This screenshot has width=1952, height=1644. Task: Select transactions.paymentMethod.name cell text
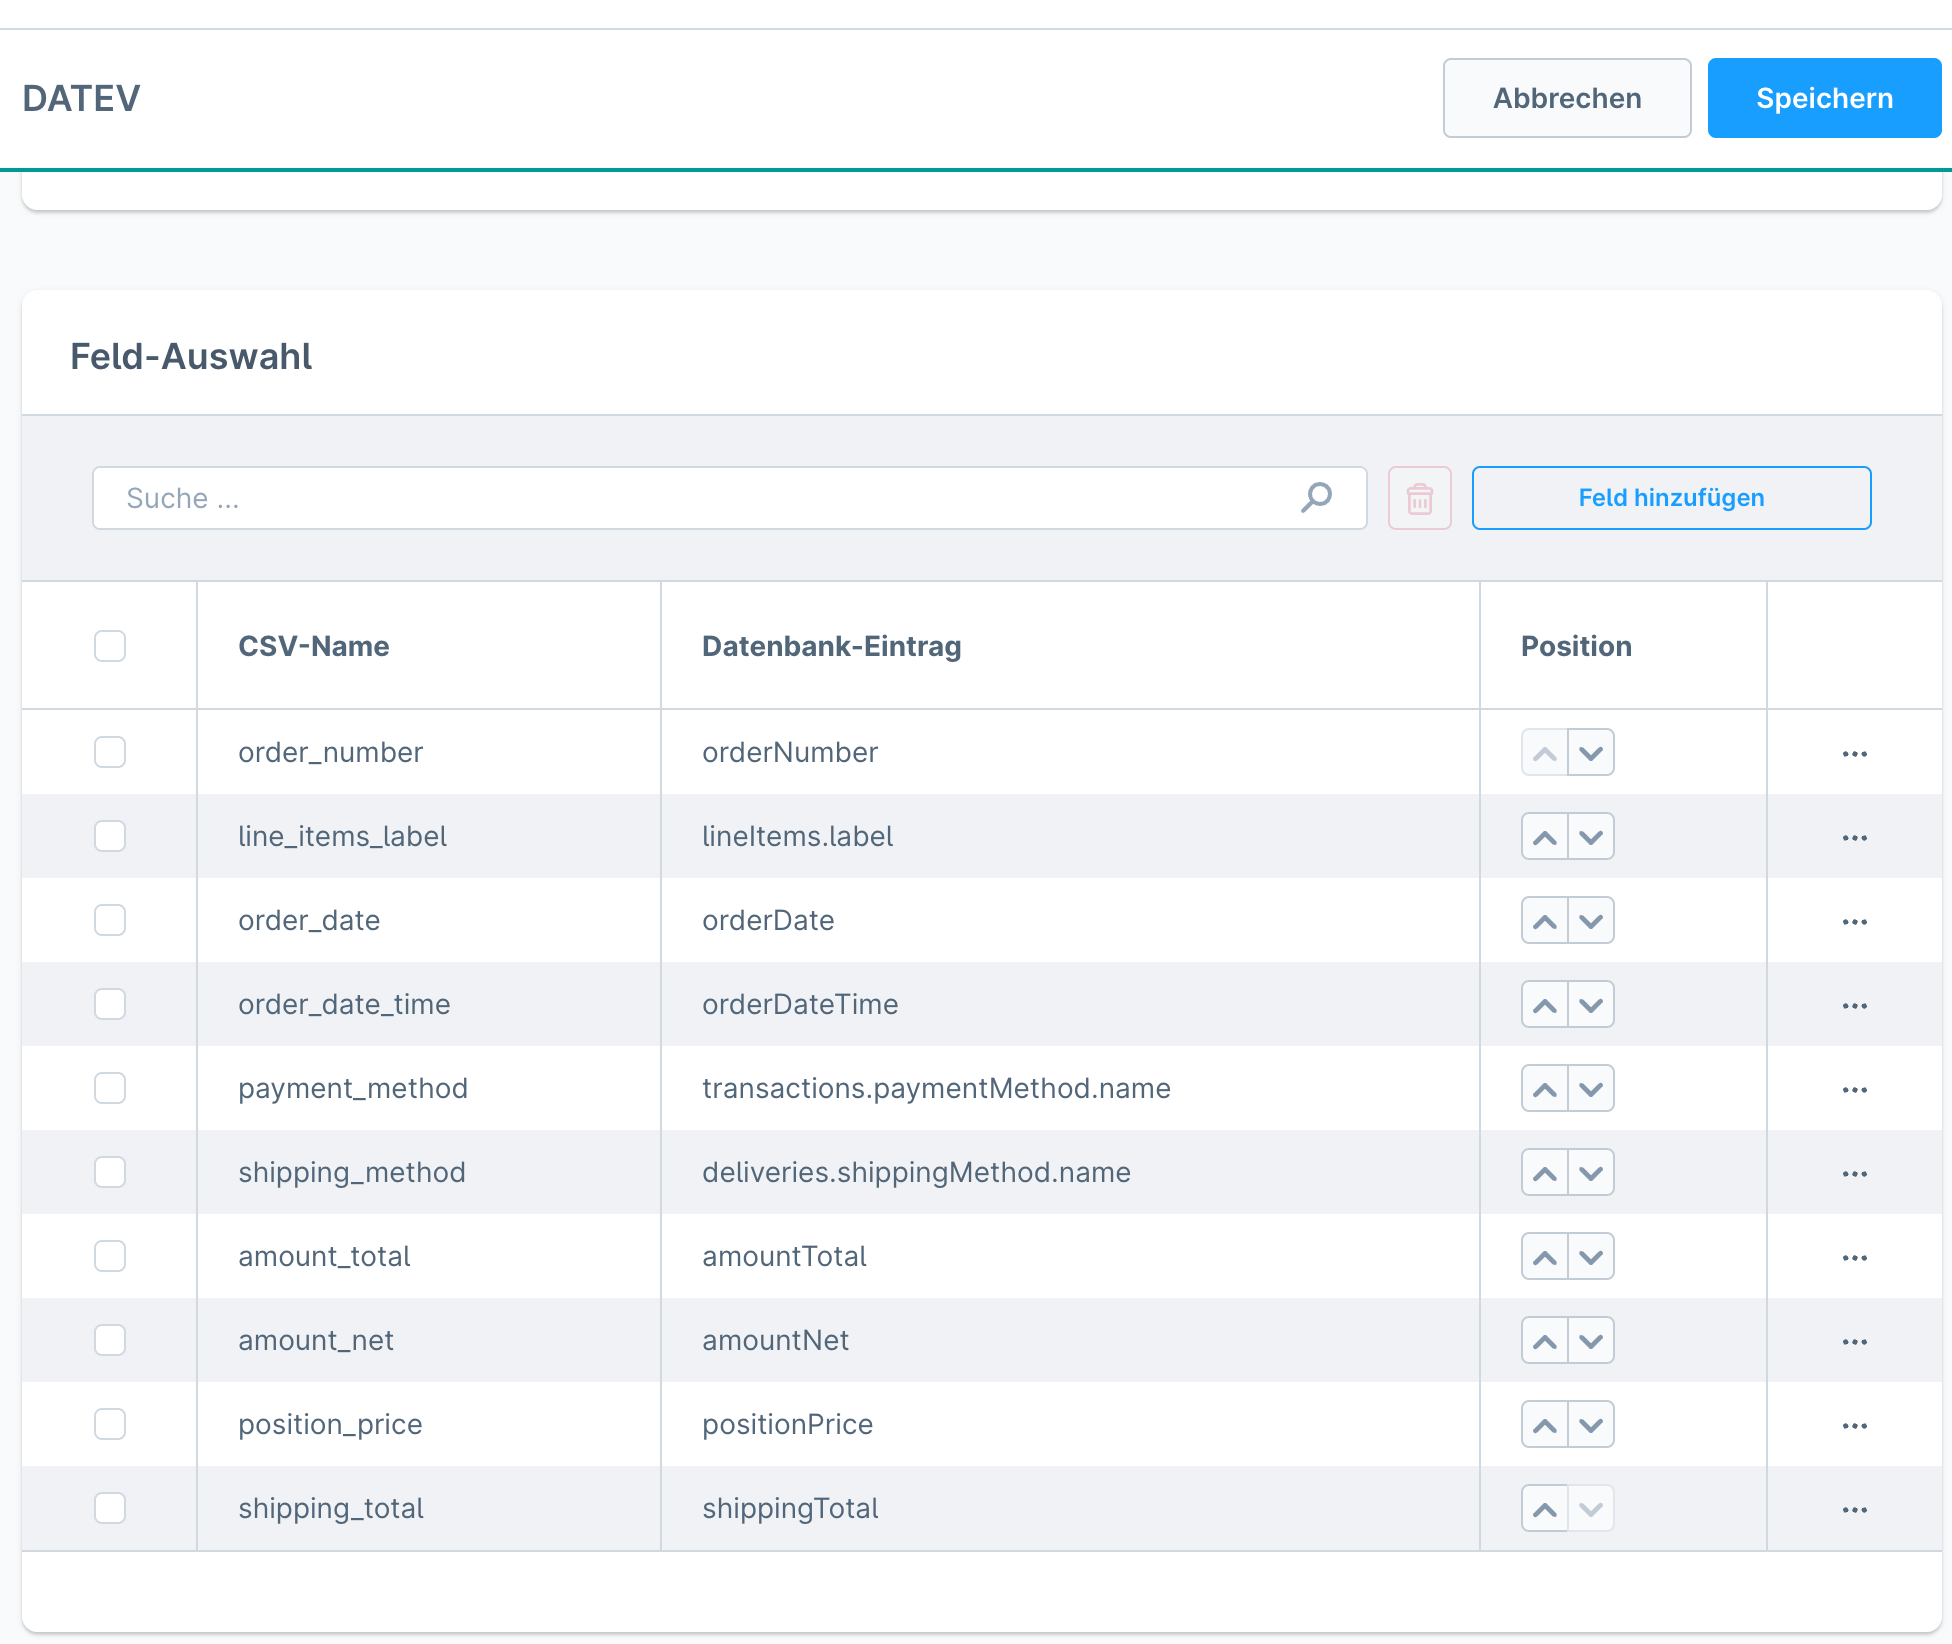pyautogui.click(x=936, y=1088)
